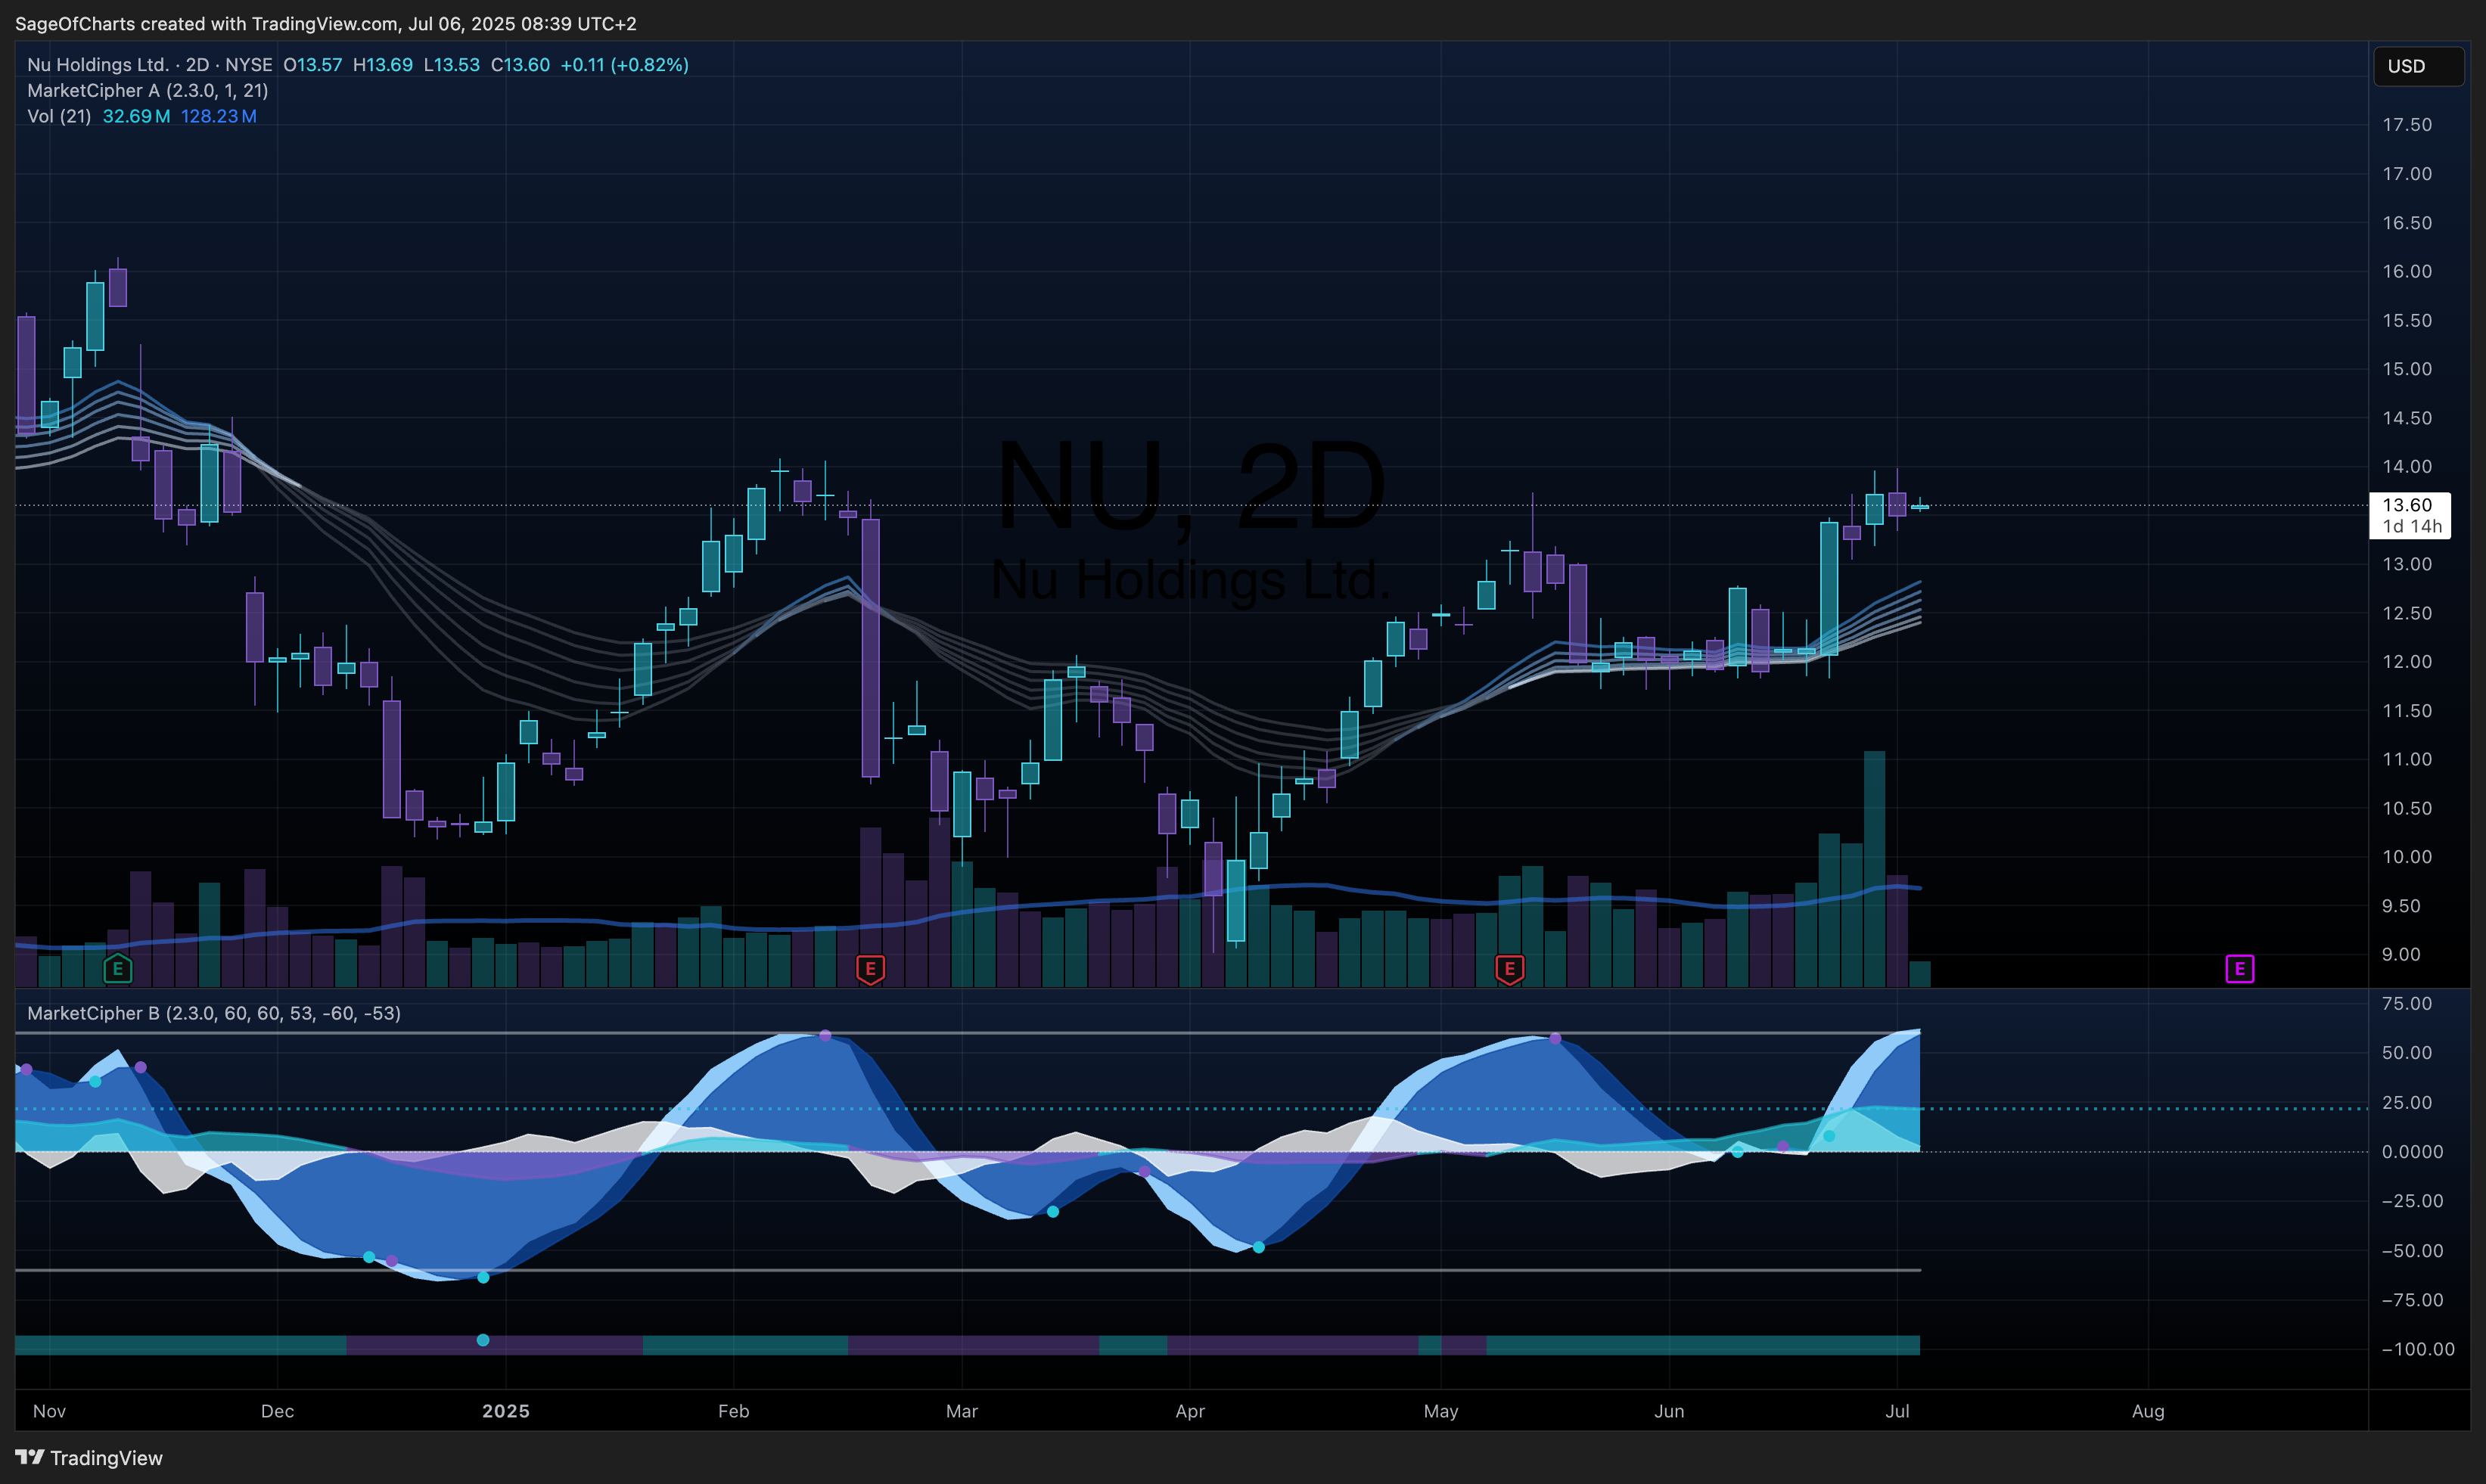
Task: Click the Aug label on time axis
Action: tap(2148, 1411)
